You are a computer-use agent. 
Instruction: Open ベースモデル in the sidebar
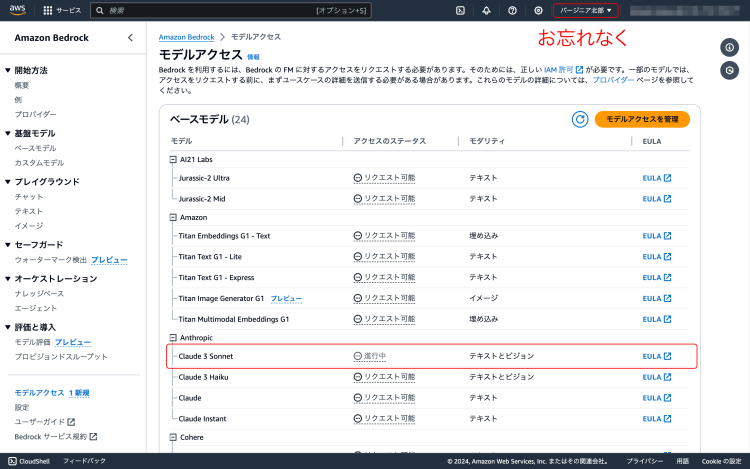tap(35, 148)
